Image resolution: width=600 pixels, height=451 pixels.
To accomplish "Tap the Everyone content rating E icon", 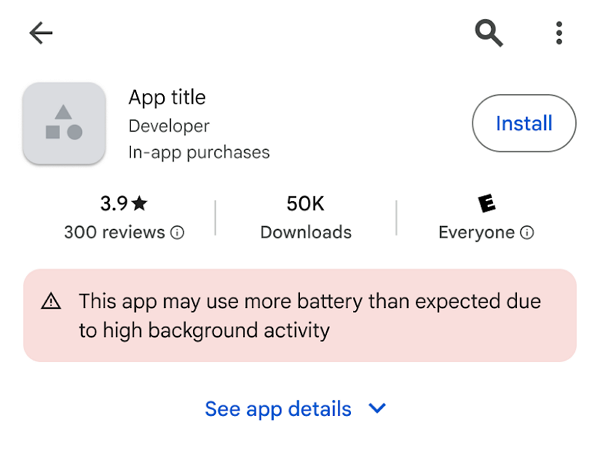I will tap(486, 204).
